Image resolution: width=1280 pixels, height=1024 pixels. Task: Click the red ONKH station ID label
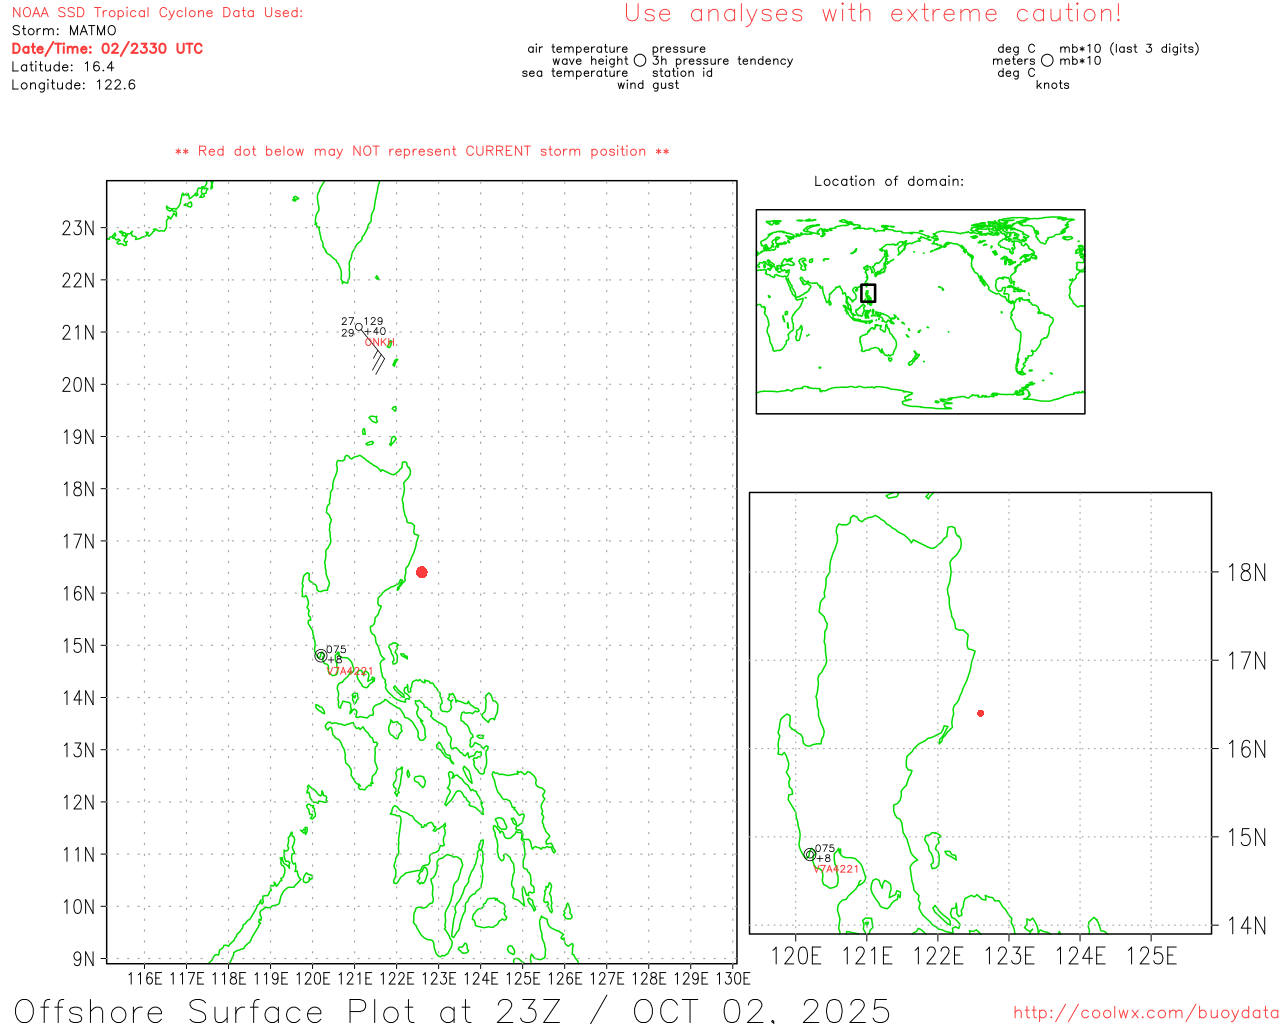[x=379, y=343]
